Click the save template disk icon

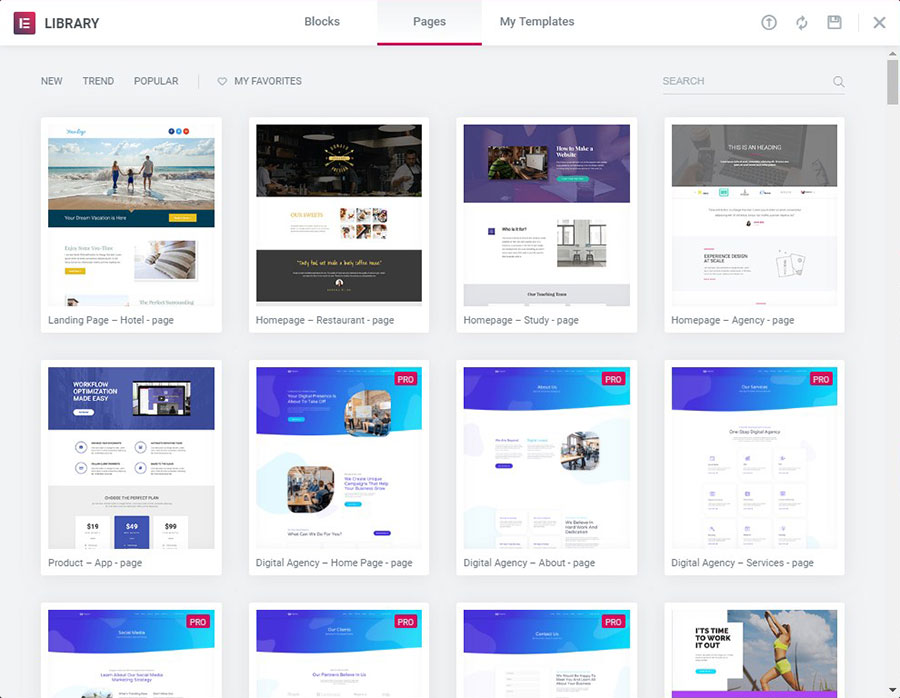click(834, 21)
